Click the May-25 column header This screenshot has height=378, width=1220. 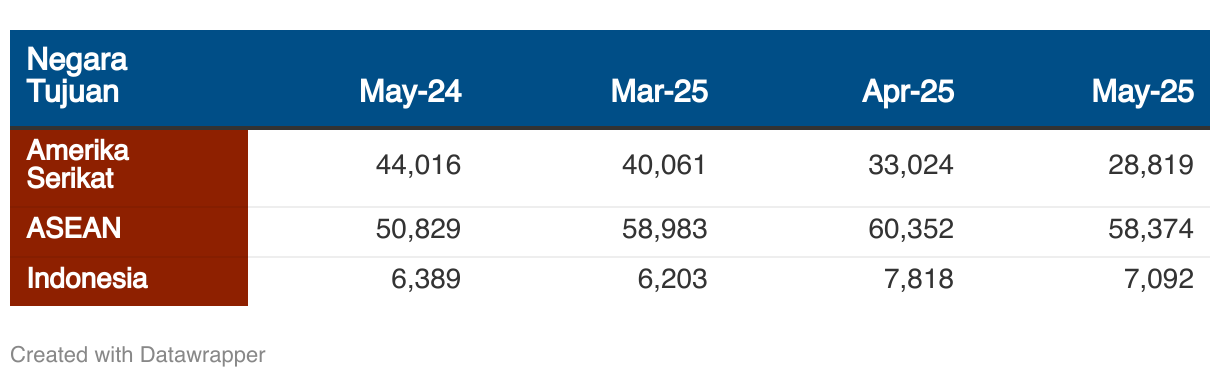click(x=1143, y=92)
